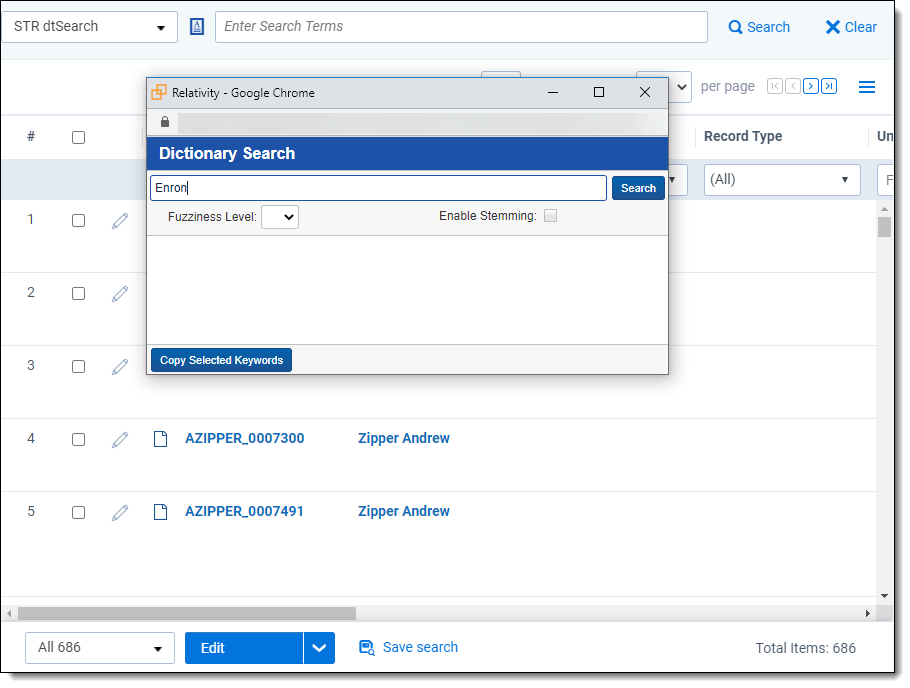Clear search terms with the X Clear button

click(851, 27)
